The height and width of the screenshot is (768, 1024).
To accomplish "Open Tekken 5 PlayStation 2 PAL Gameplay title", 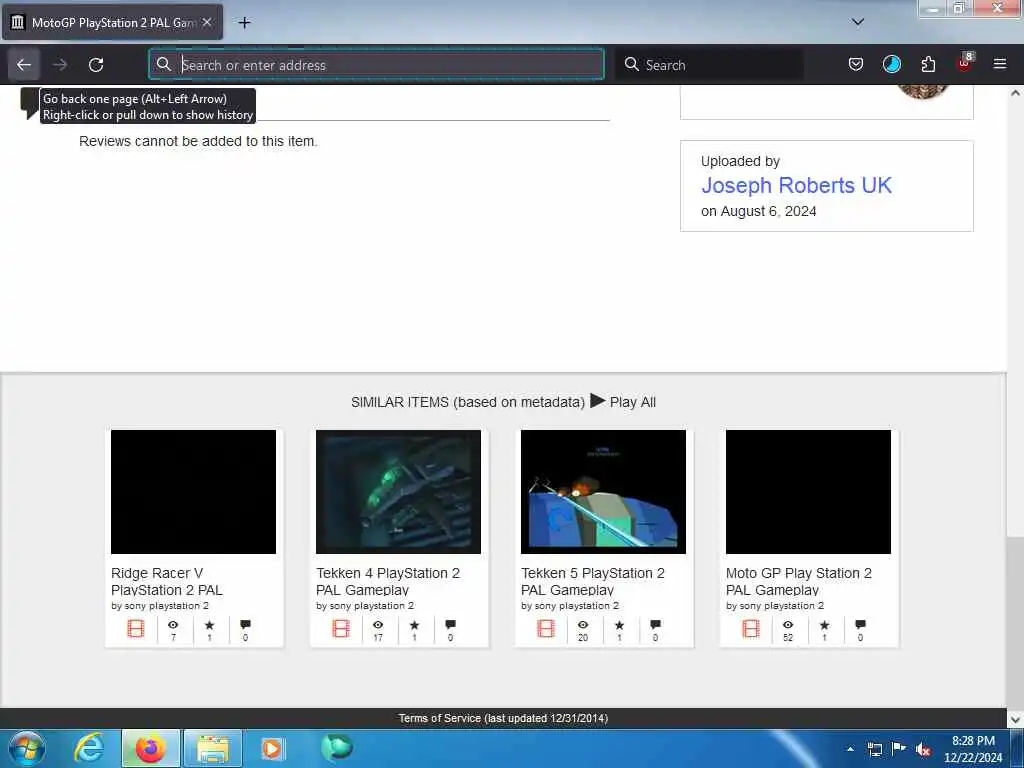I will [x=593, y=581].
